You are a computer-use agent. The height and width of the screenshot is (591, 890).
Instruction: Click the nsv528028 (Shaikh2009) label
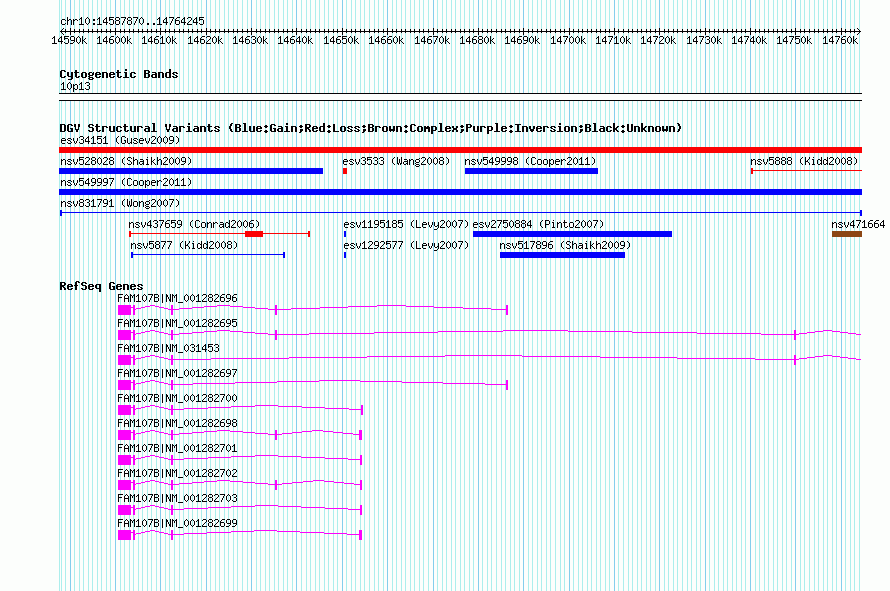click(126, 161)
